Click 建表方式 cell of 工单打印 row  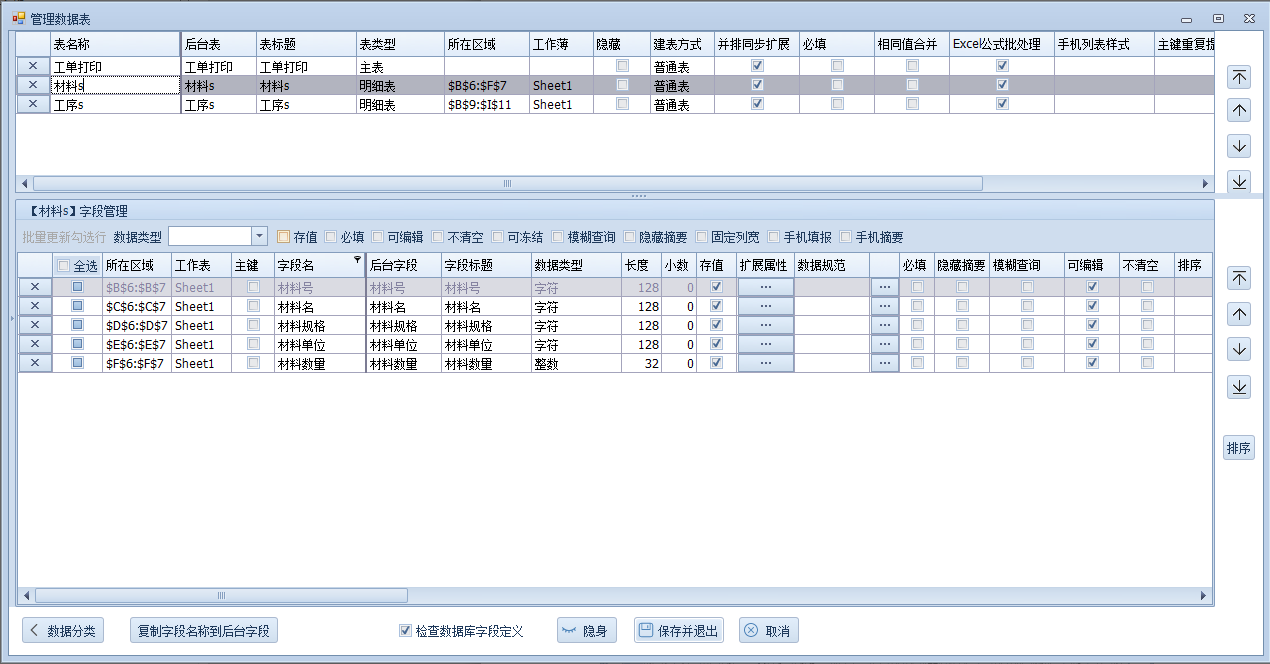pyautogui.click(x=680, y=67)
